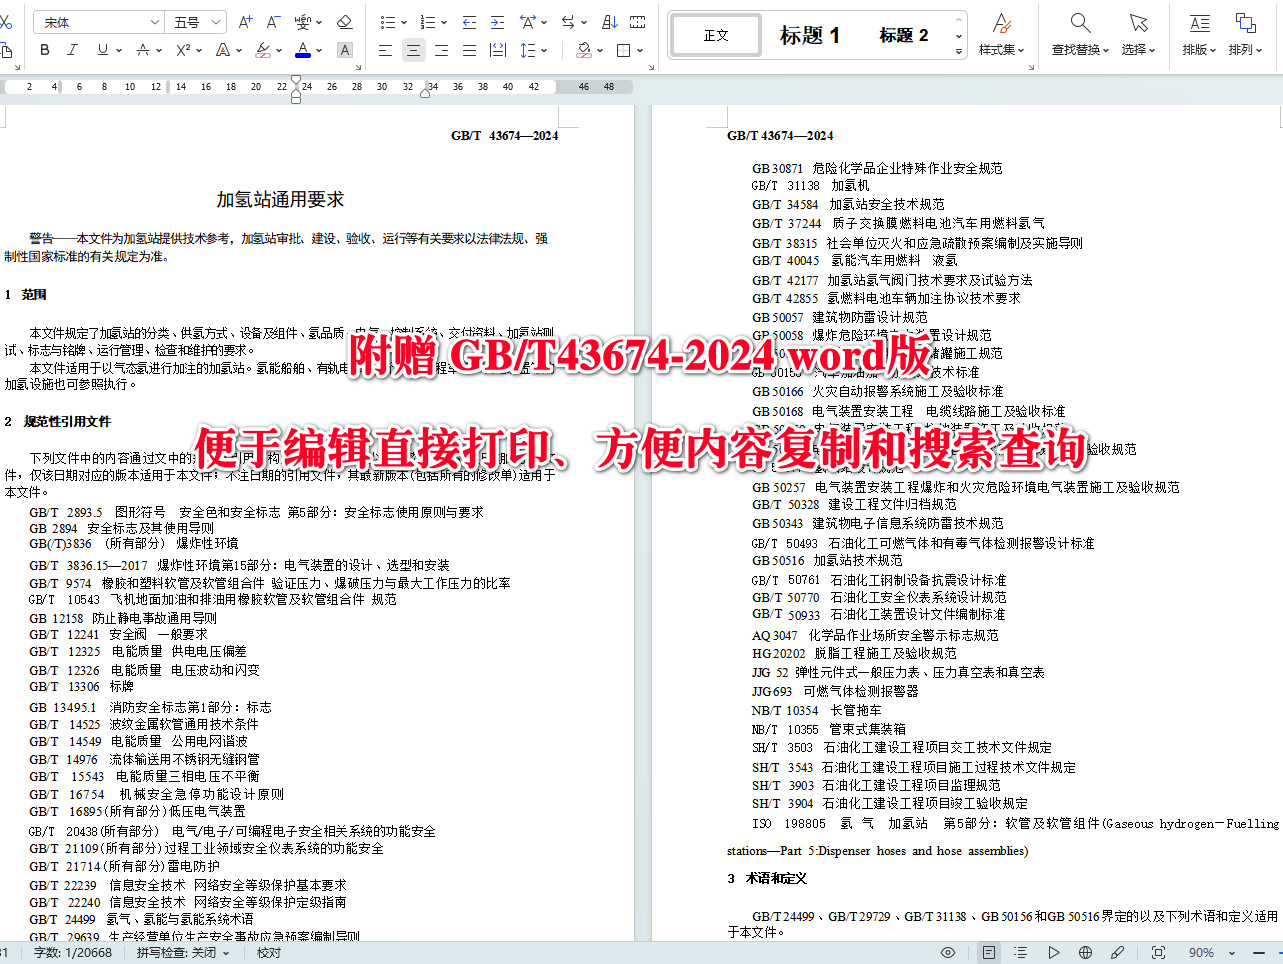Image resolution: width=1283 pixels, height=964 pixels.
Task: Open the 查找替换 find and replace
Action: tap(1080, 35)
